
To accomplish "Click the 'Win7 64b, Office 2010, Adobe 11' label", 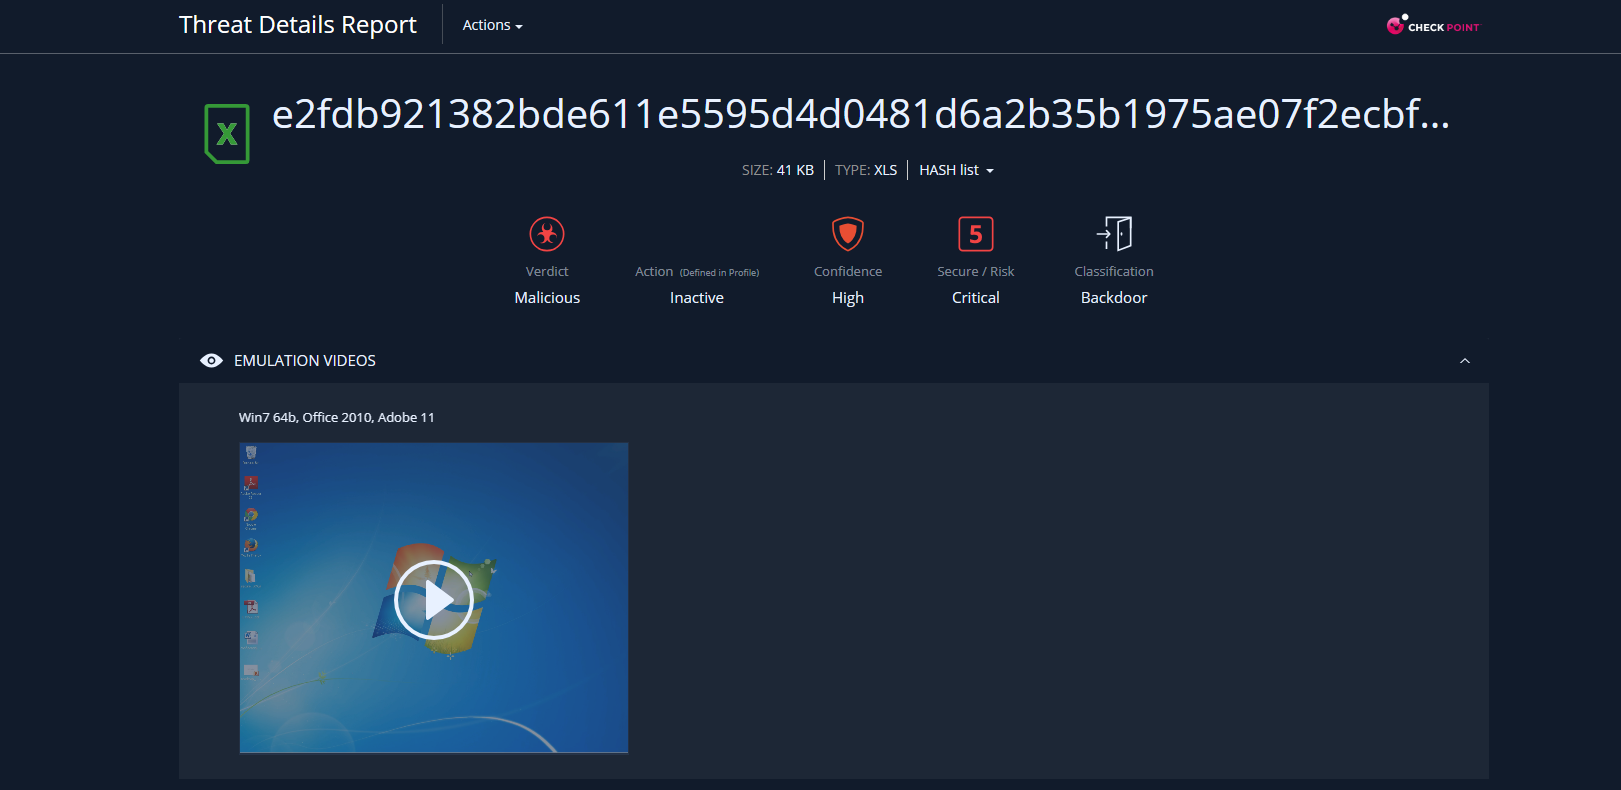I will (337, 417).
